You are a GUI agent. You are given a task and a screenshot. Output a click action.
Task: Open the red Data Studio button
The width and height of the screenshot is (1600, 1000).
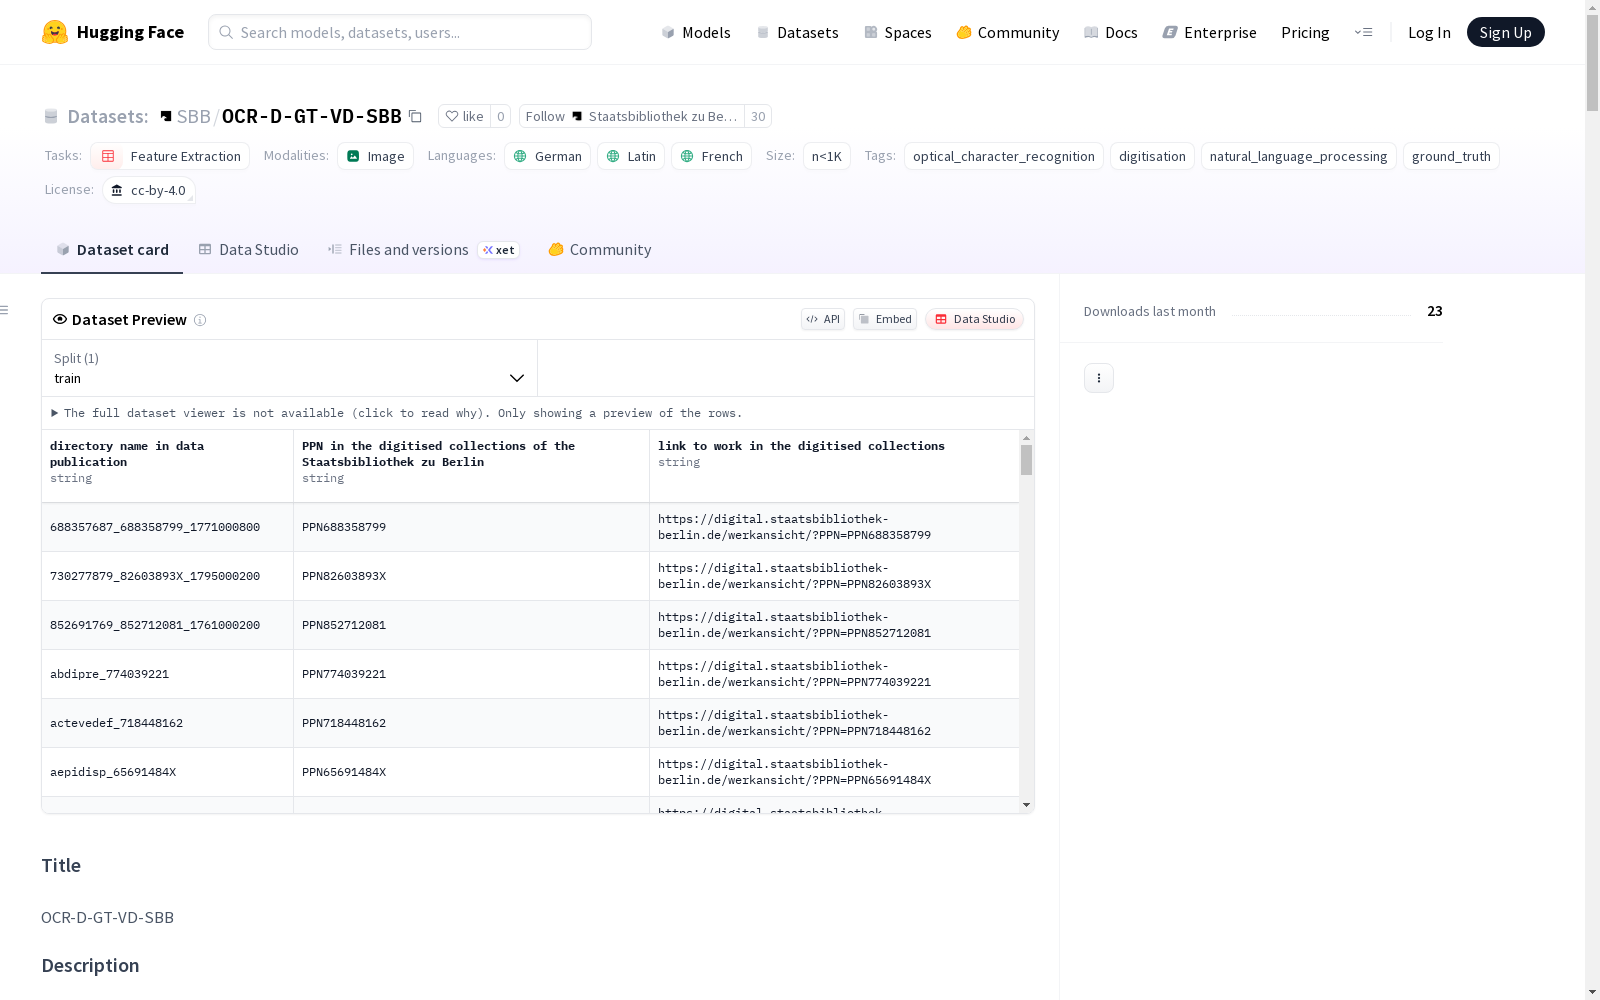[x=975, y=319]
